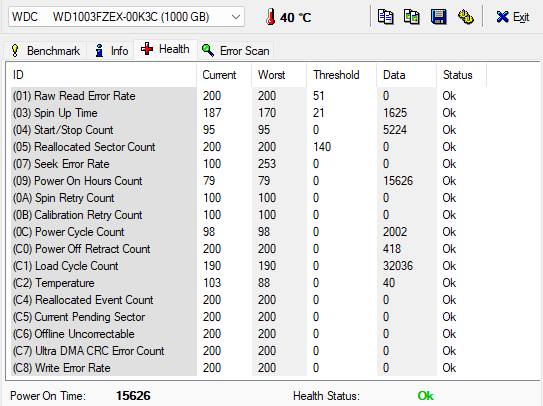Select the Current Pending Sector row

[x=249, y=317]
